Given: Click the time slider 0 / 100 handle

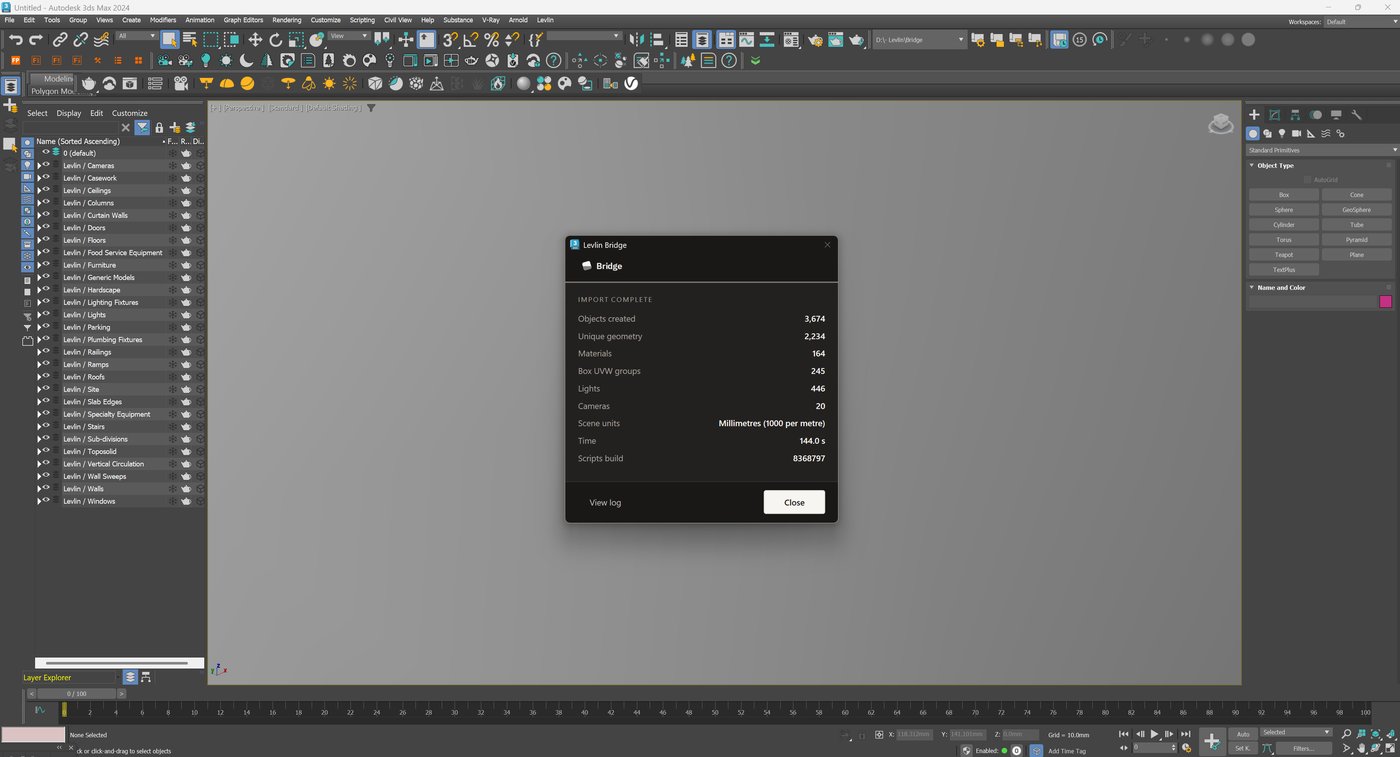Looking at the screenshot, I should [x=77, y=693].
